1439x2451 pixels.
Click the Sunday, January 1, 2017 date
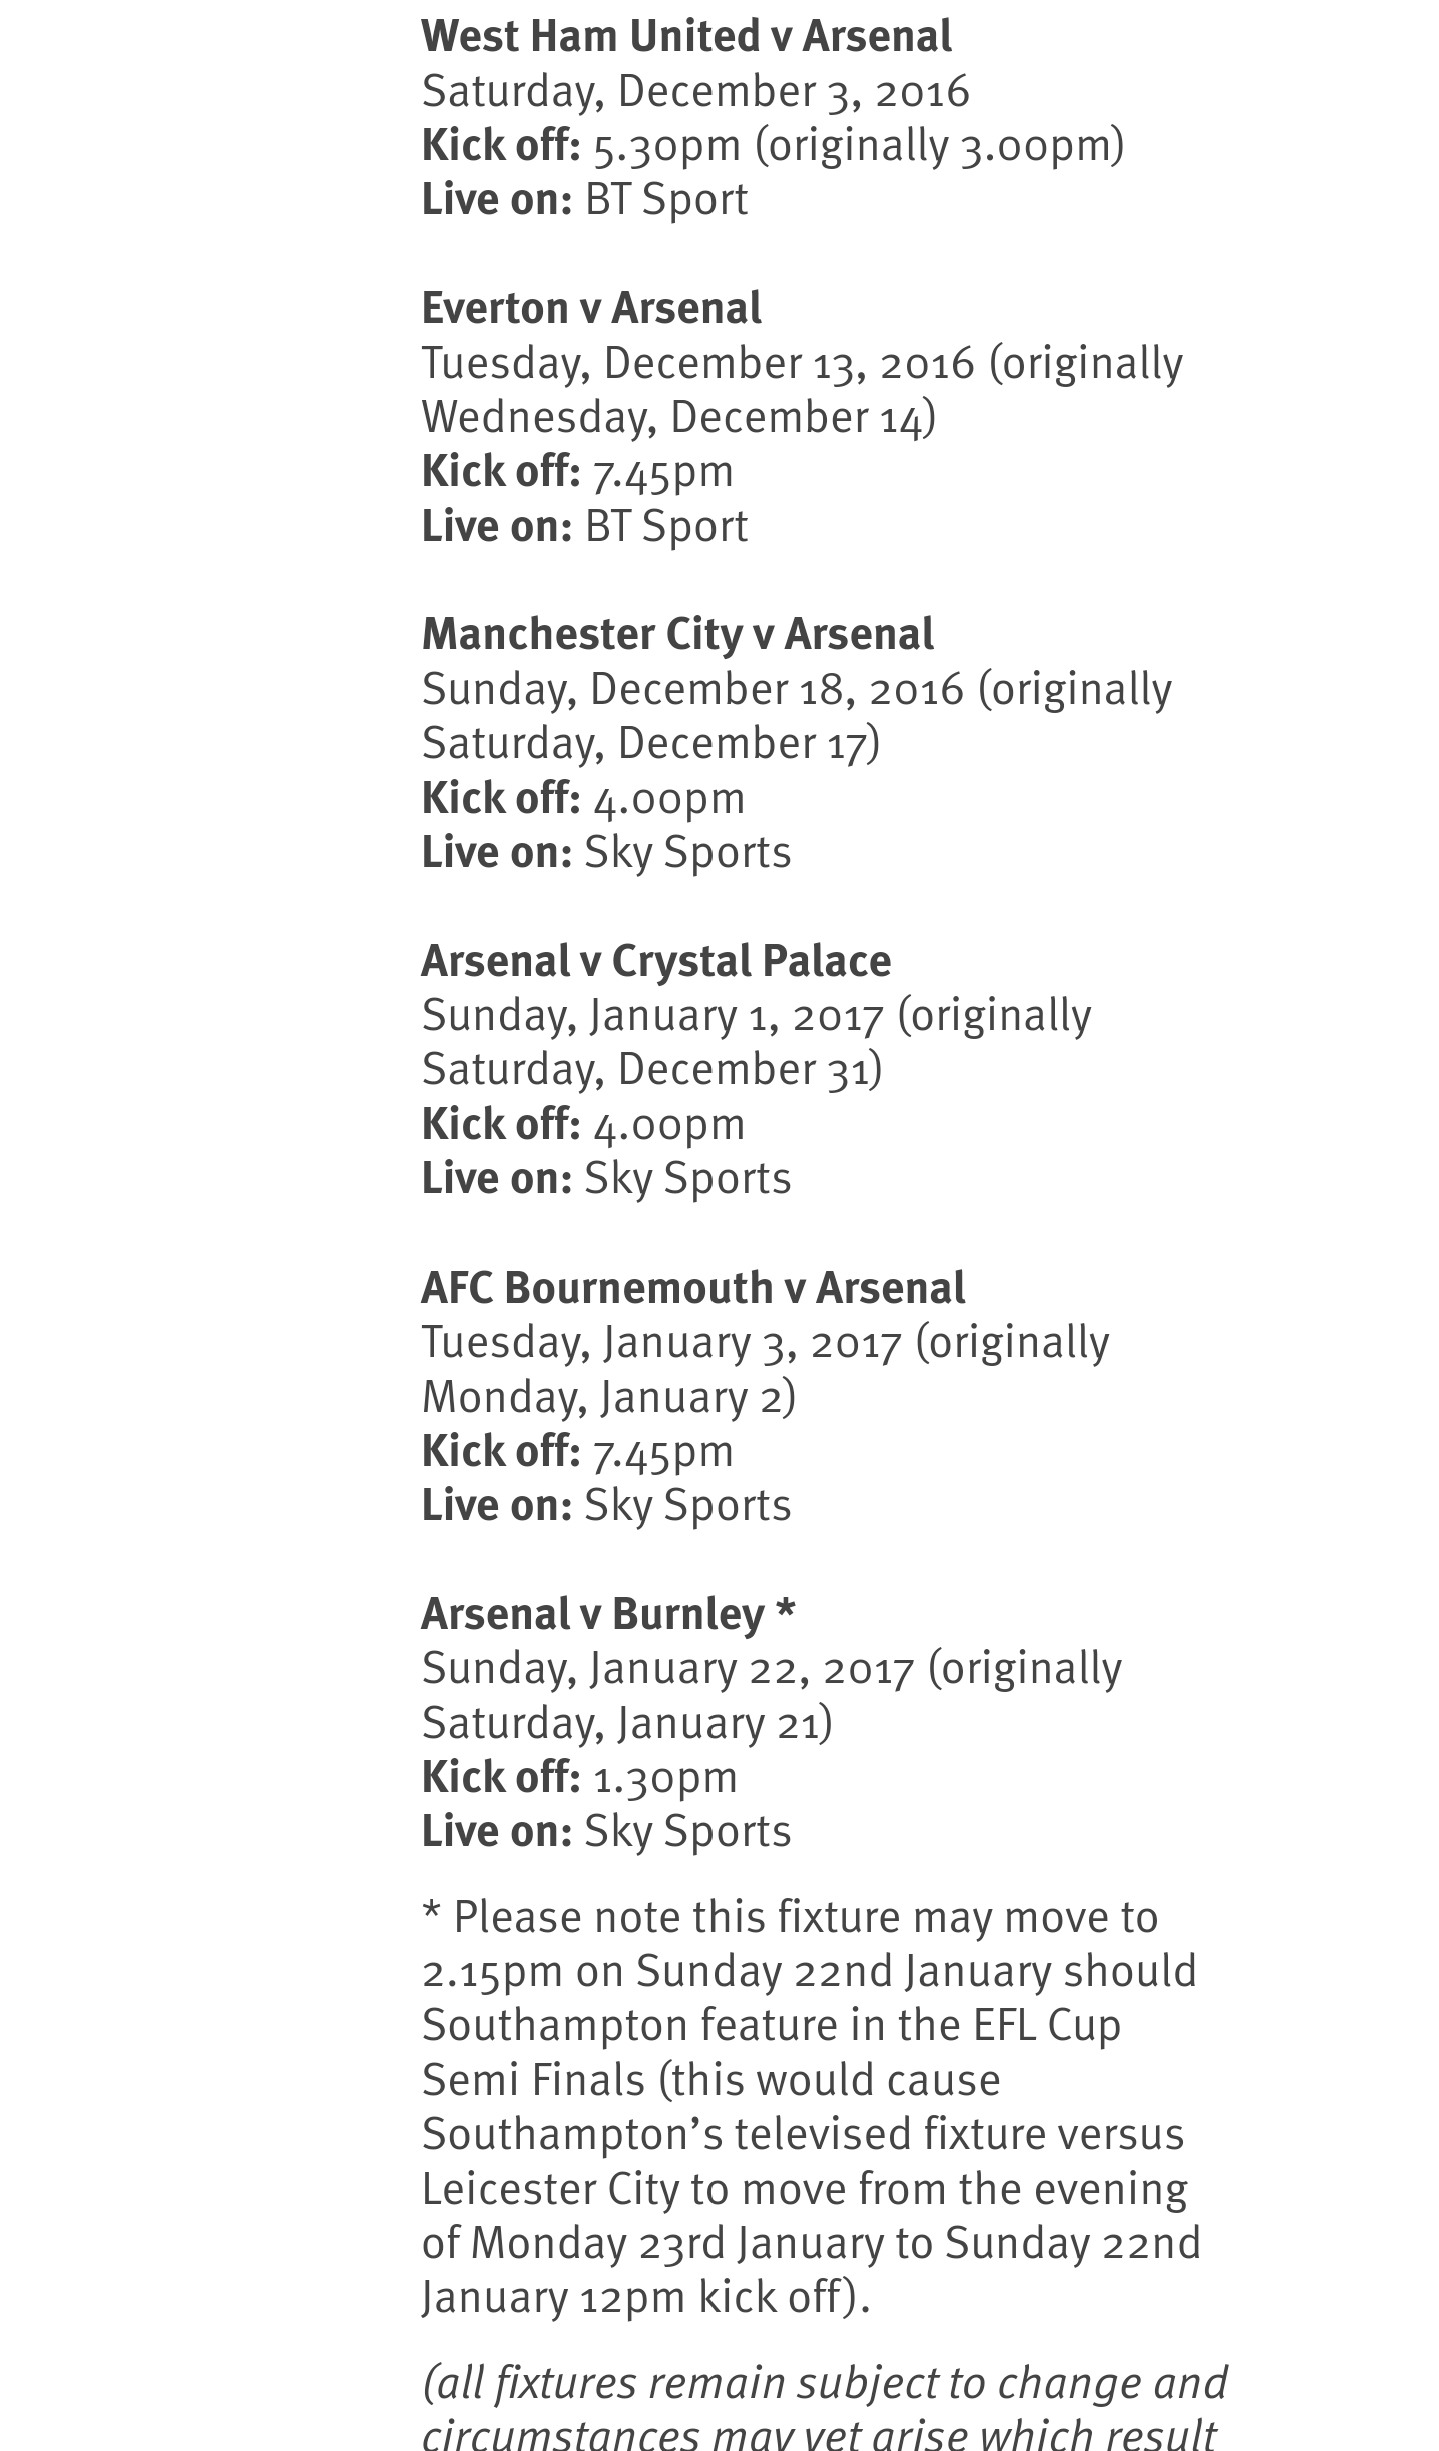pyautogui.click(x=652, y=1016)
